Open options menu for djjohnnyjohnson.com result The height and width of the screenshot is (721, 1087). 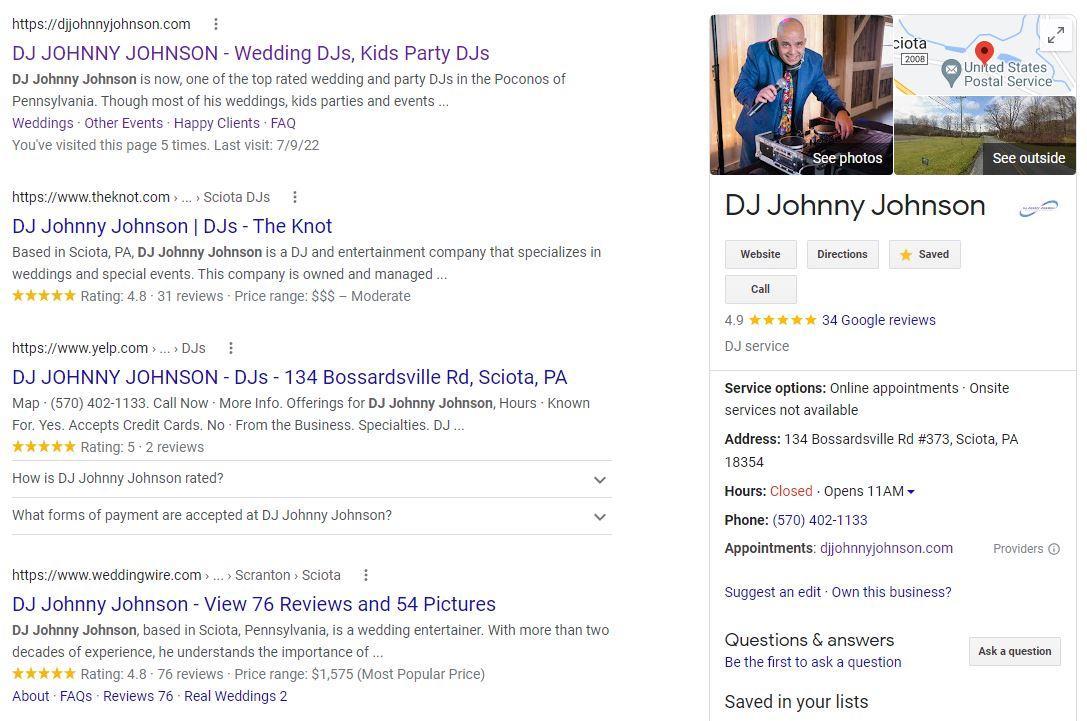[x=216, y=24]
